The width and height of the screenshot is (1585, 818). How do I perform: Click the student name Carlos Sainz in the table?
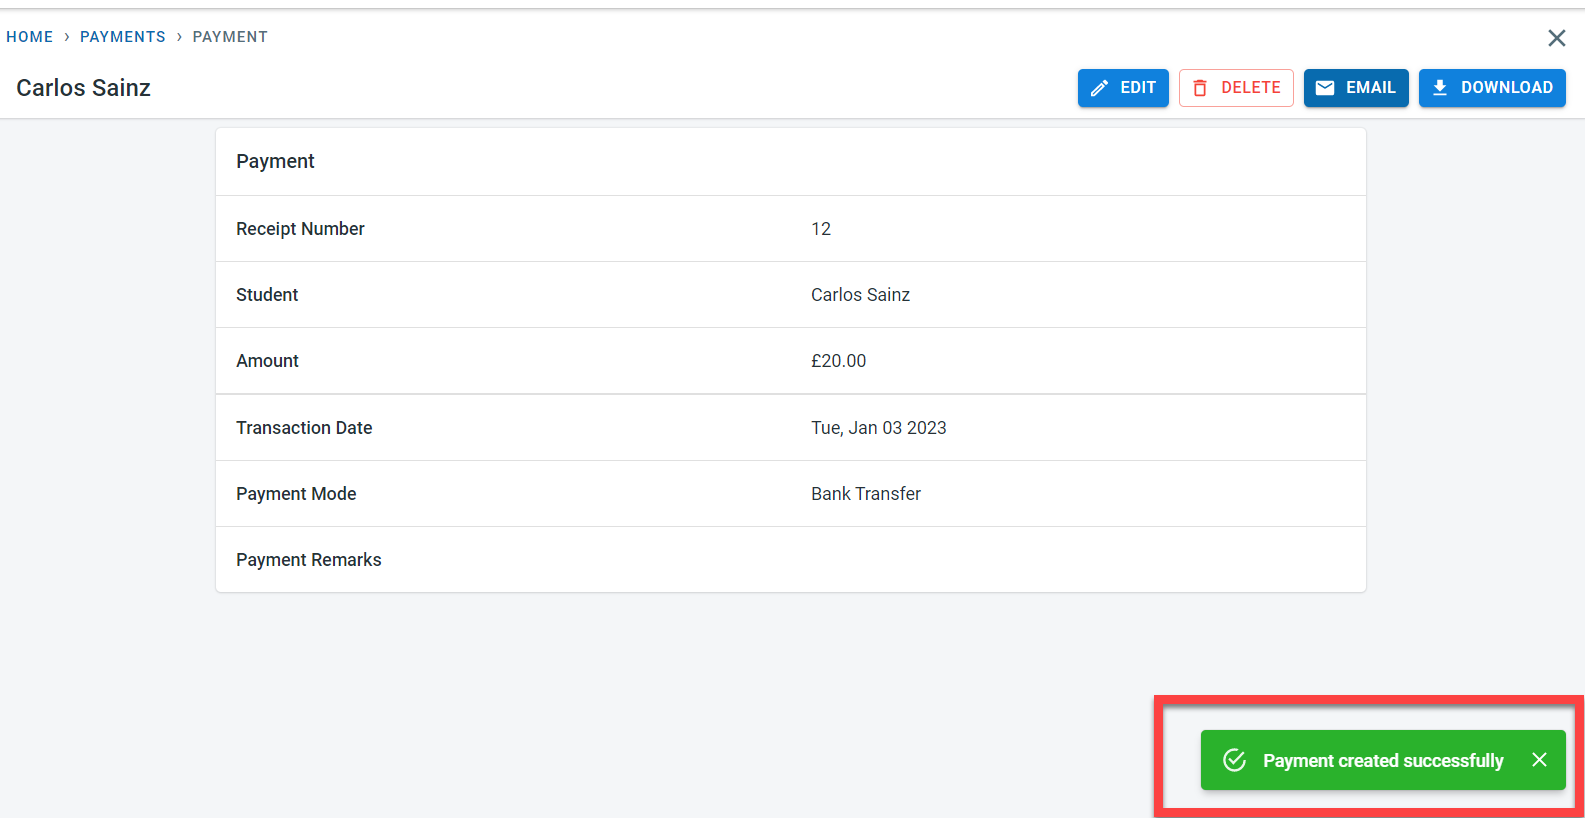point(860,295)
